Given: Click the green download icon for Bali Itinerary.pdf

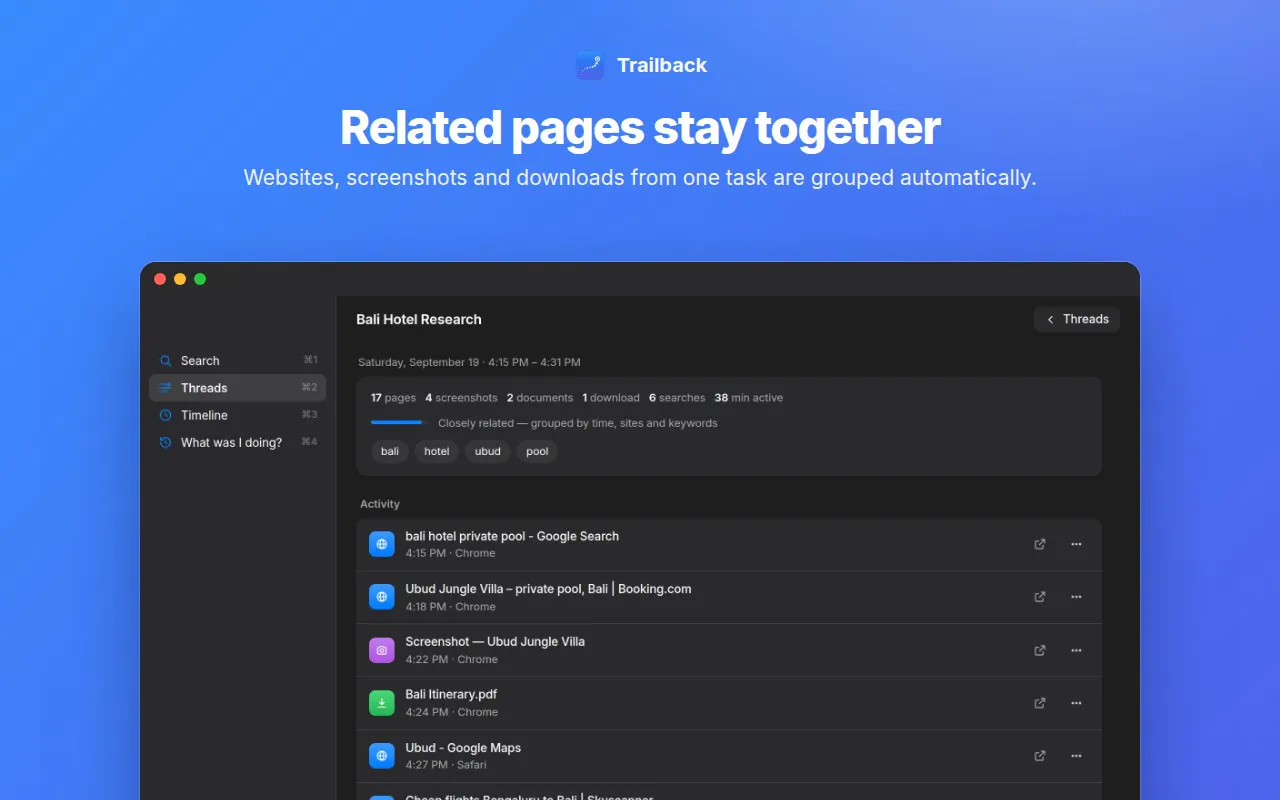Looking at the screenshot, I should click(381, 703).
